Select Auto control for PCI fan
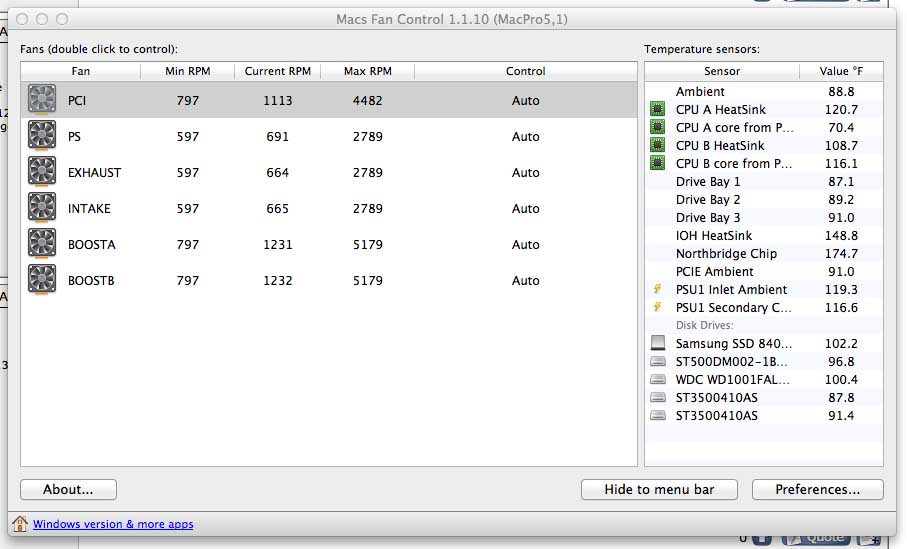 click(x=525, y=101)
